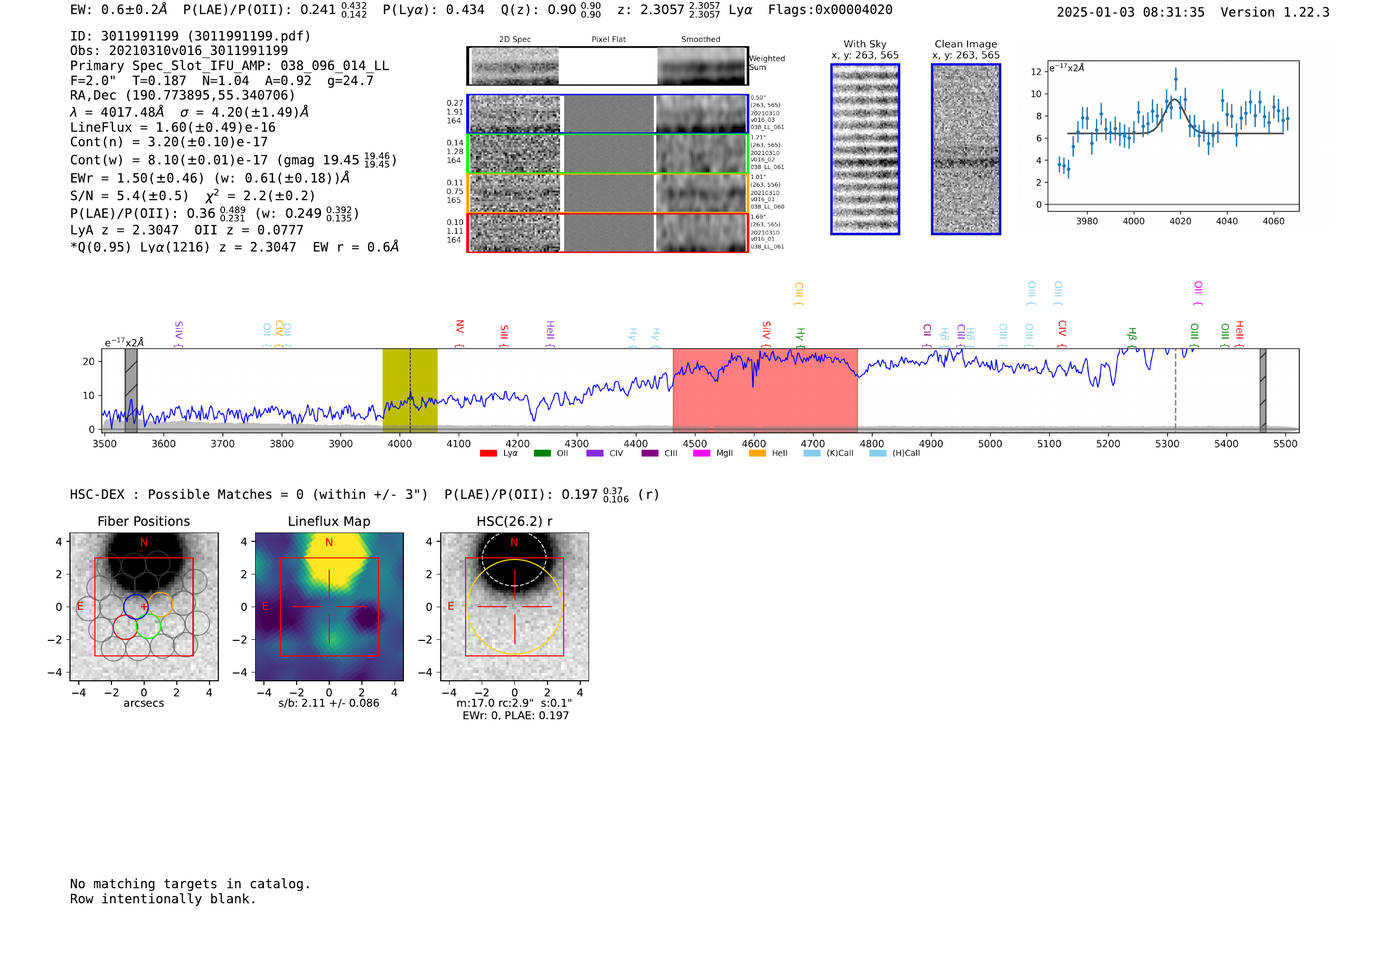Select the 'Version 1.22.3' text
The height and width of the screenshot is (953, 1400).
(1275, 13)
